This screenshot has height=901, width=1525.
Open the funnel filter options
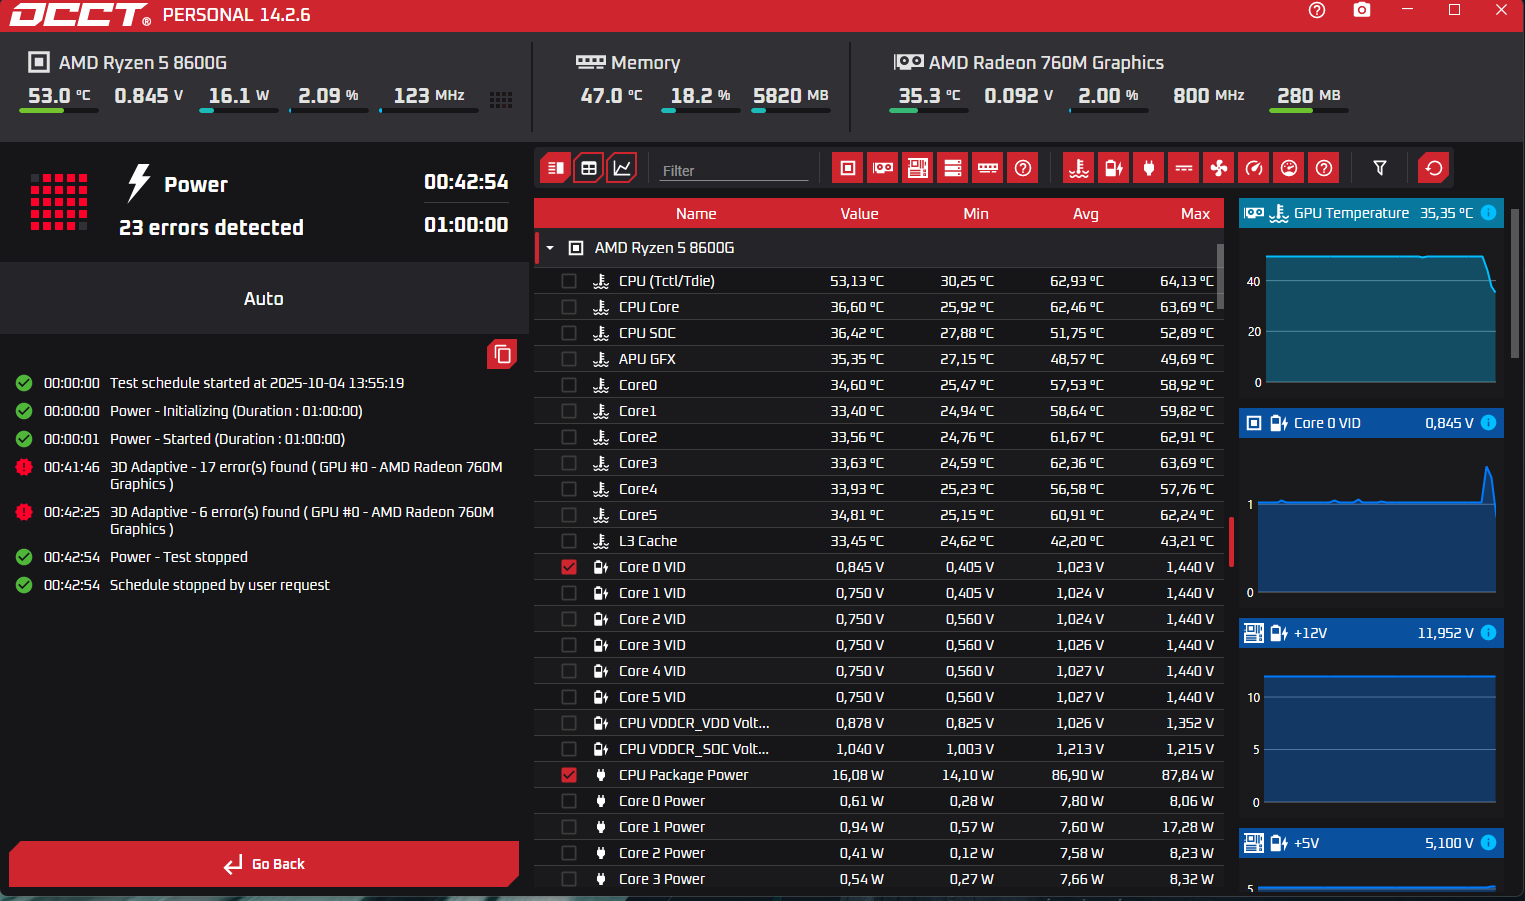click(x=1380, y=168)
